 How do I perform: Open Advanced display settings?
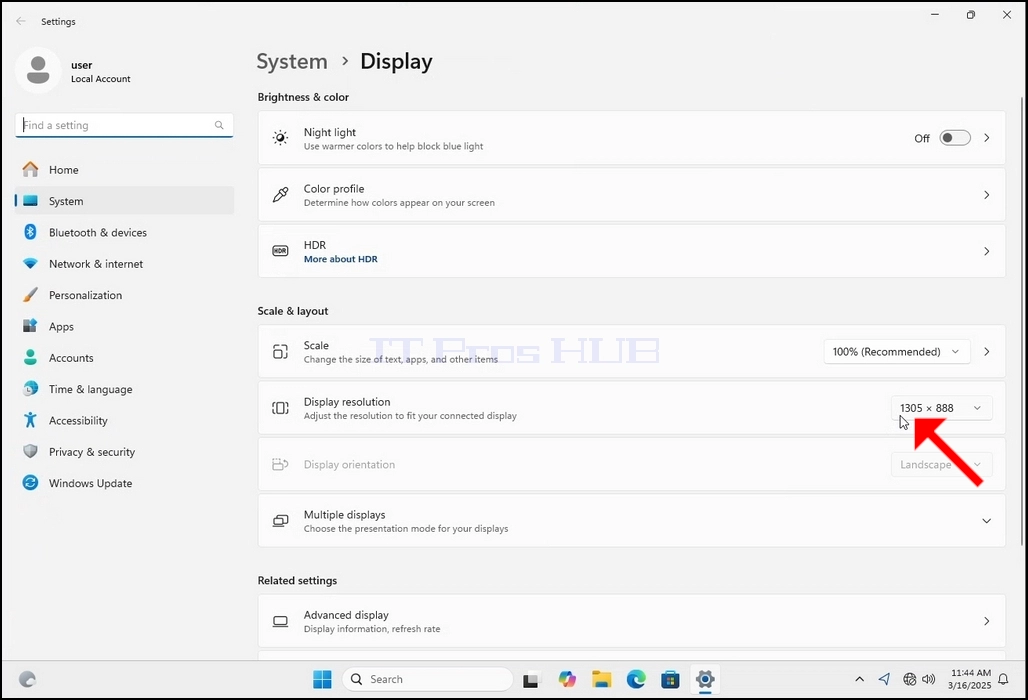(631, 621)
